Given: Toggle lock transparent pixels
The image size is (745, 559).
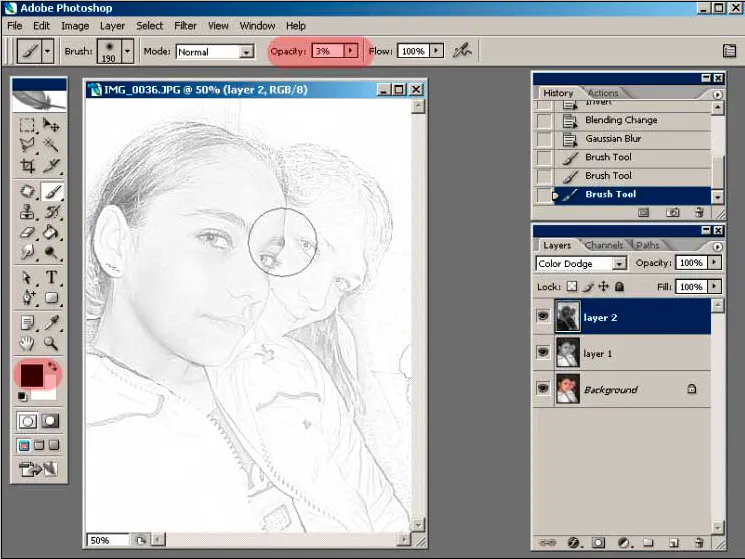Looking at the screenshot, I should (x=572, y=286).
